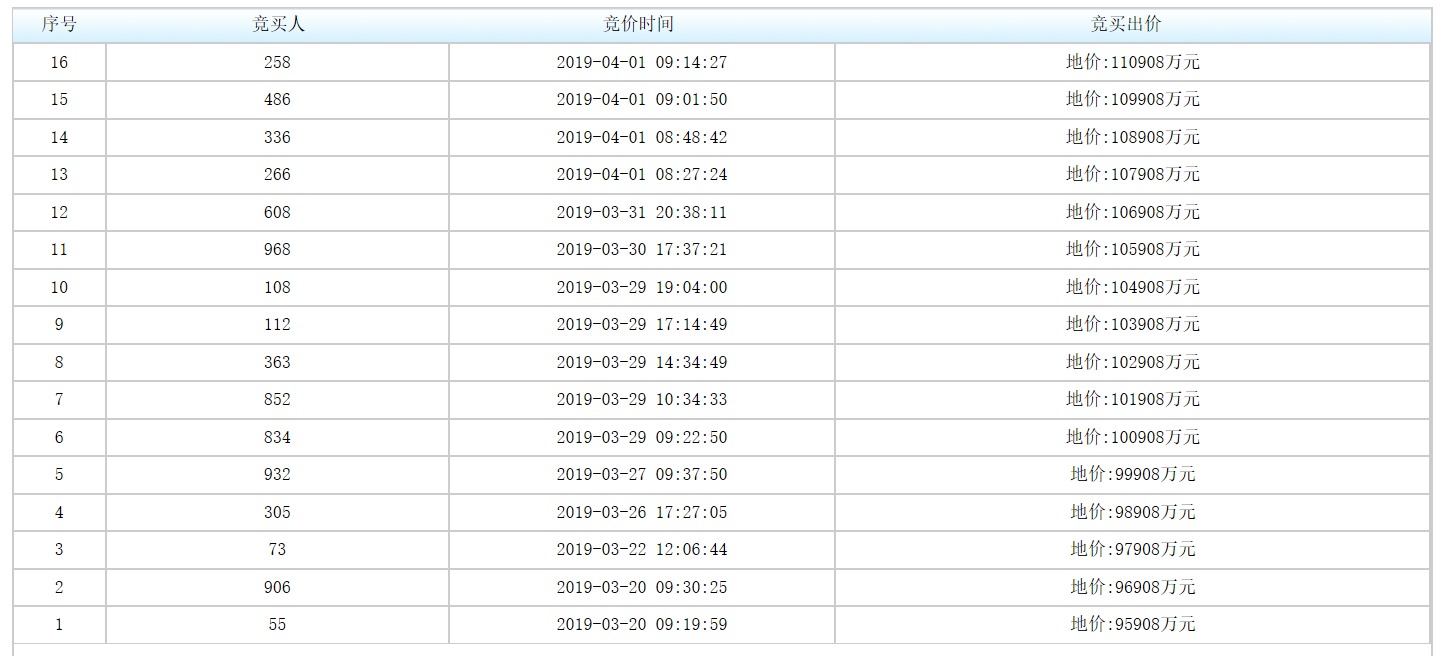Click the price 地价:100908万元
The image size is (1442, 656).
pyautogui.click(x=1132, y=437)
